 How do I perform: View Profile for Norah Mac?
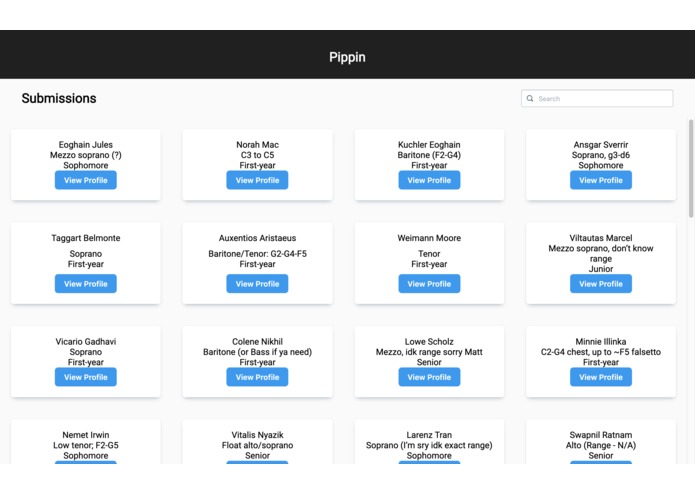(x=257, y=180)
